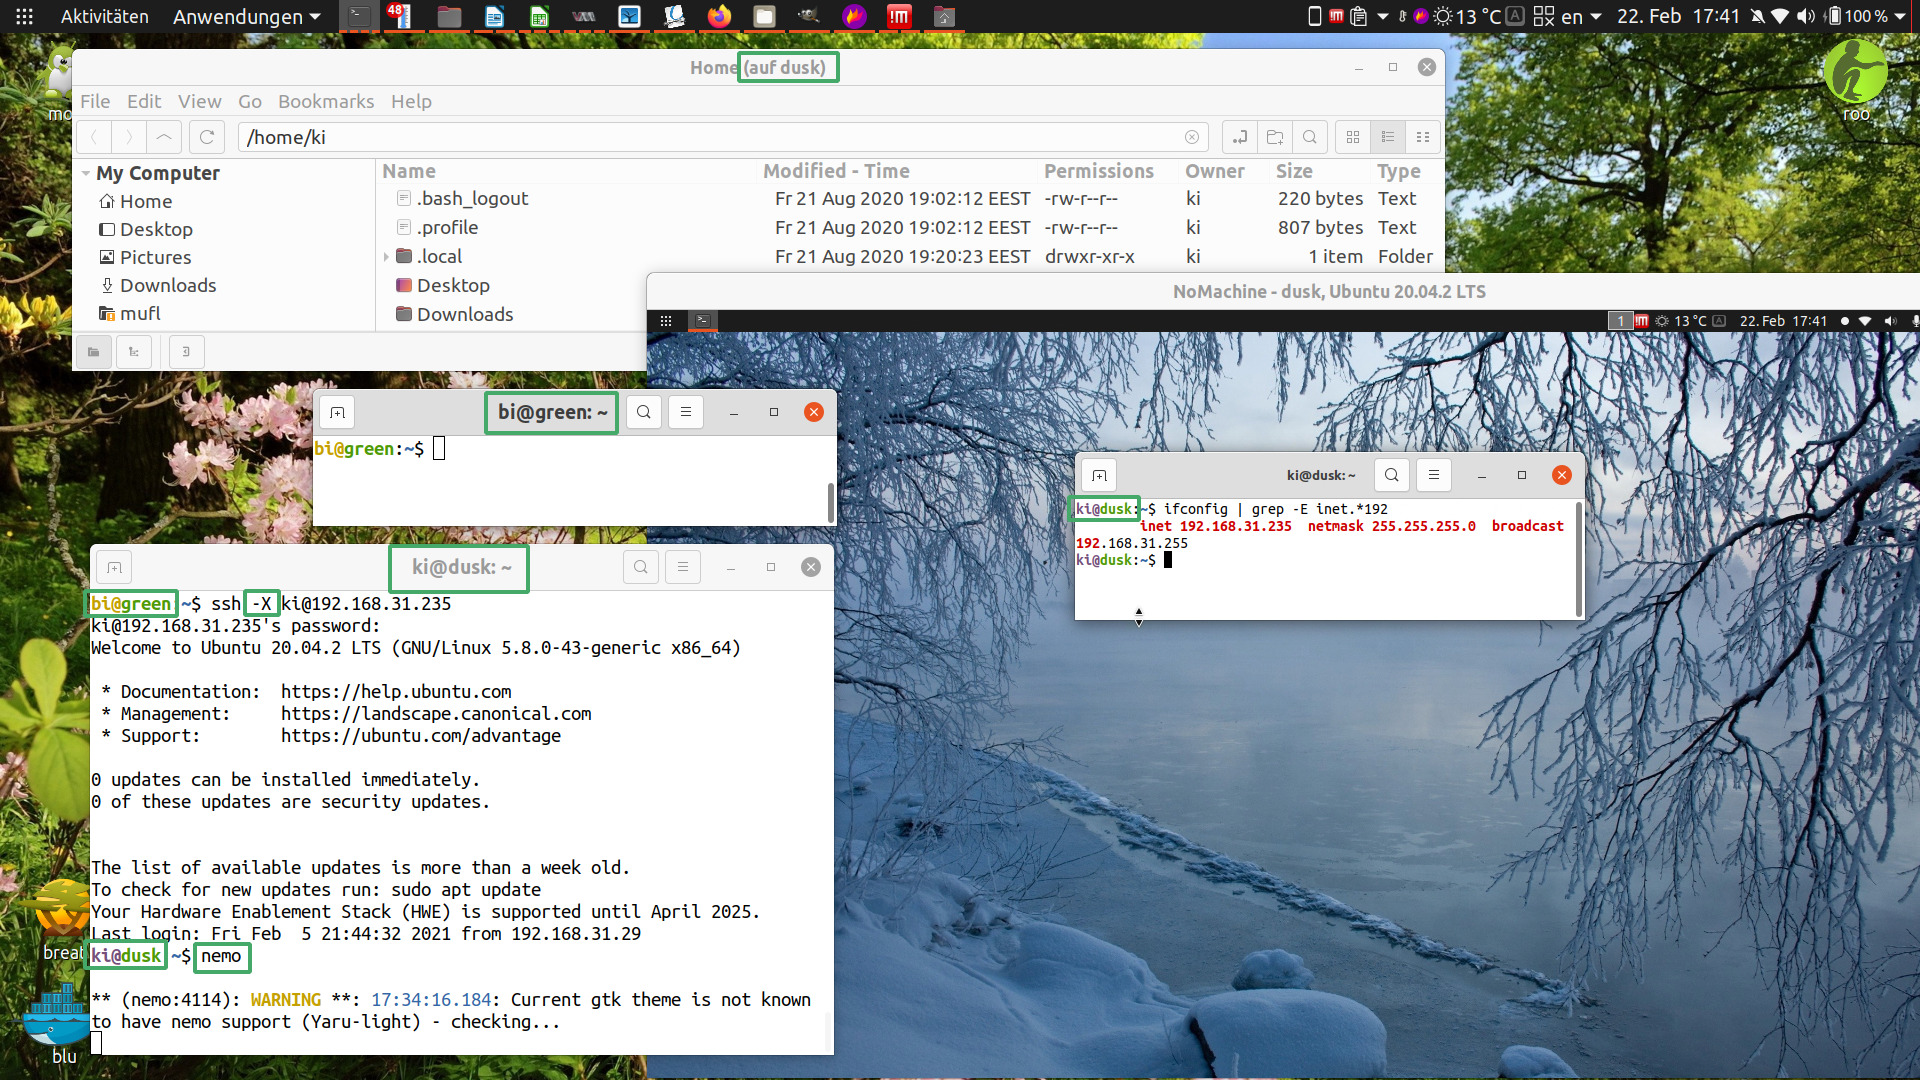Image resolution: width=1920 pixels, height=1080 pixels.
Task: Click search icon in bi@green terminal
Action: [644, 412]
